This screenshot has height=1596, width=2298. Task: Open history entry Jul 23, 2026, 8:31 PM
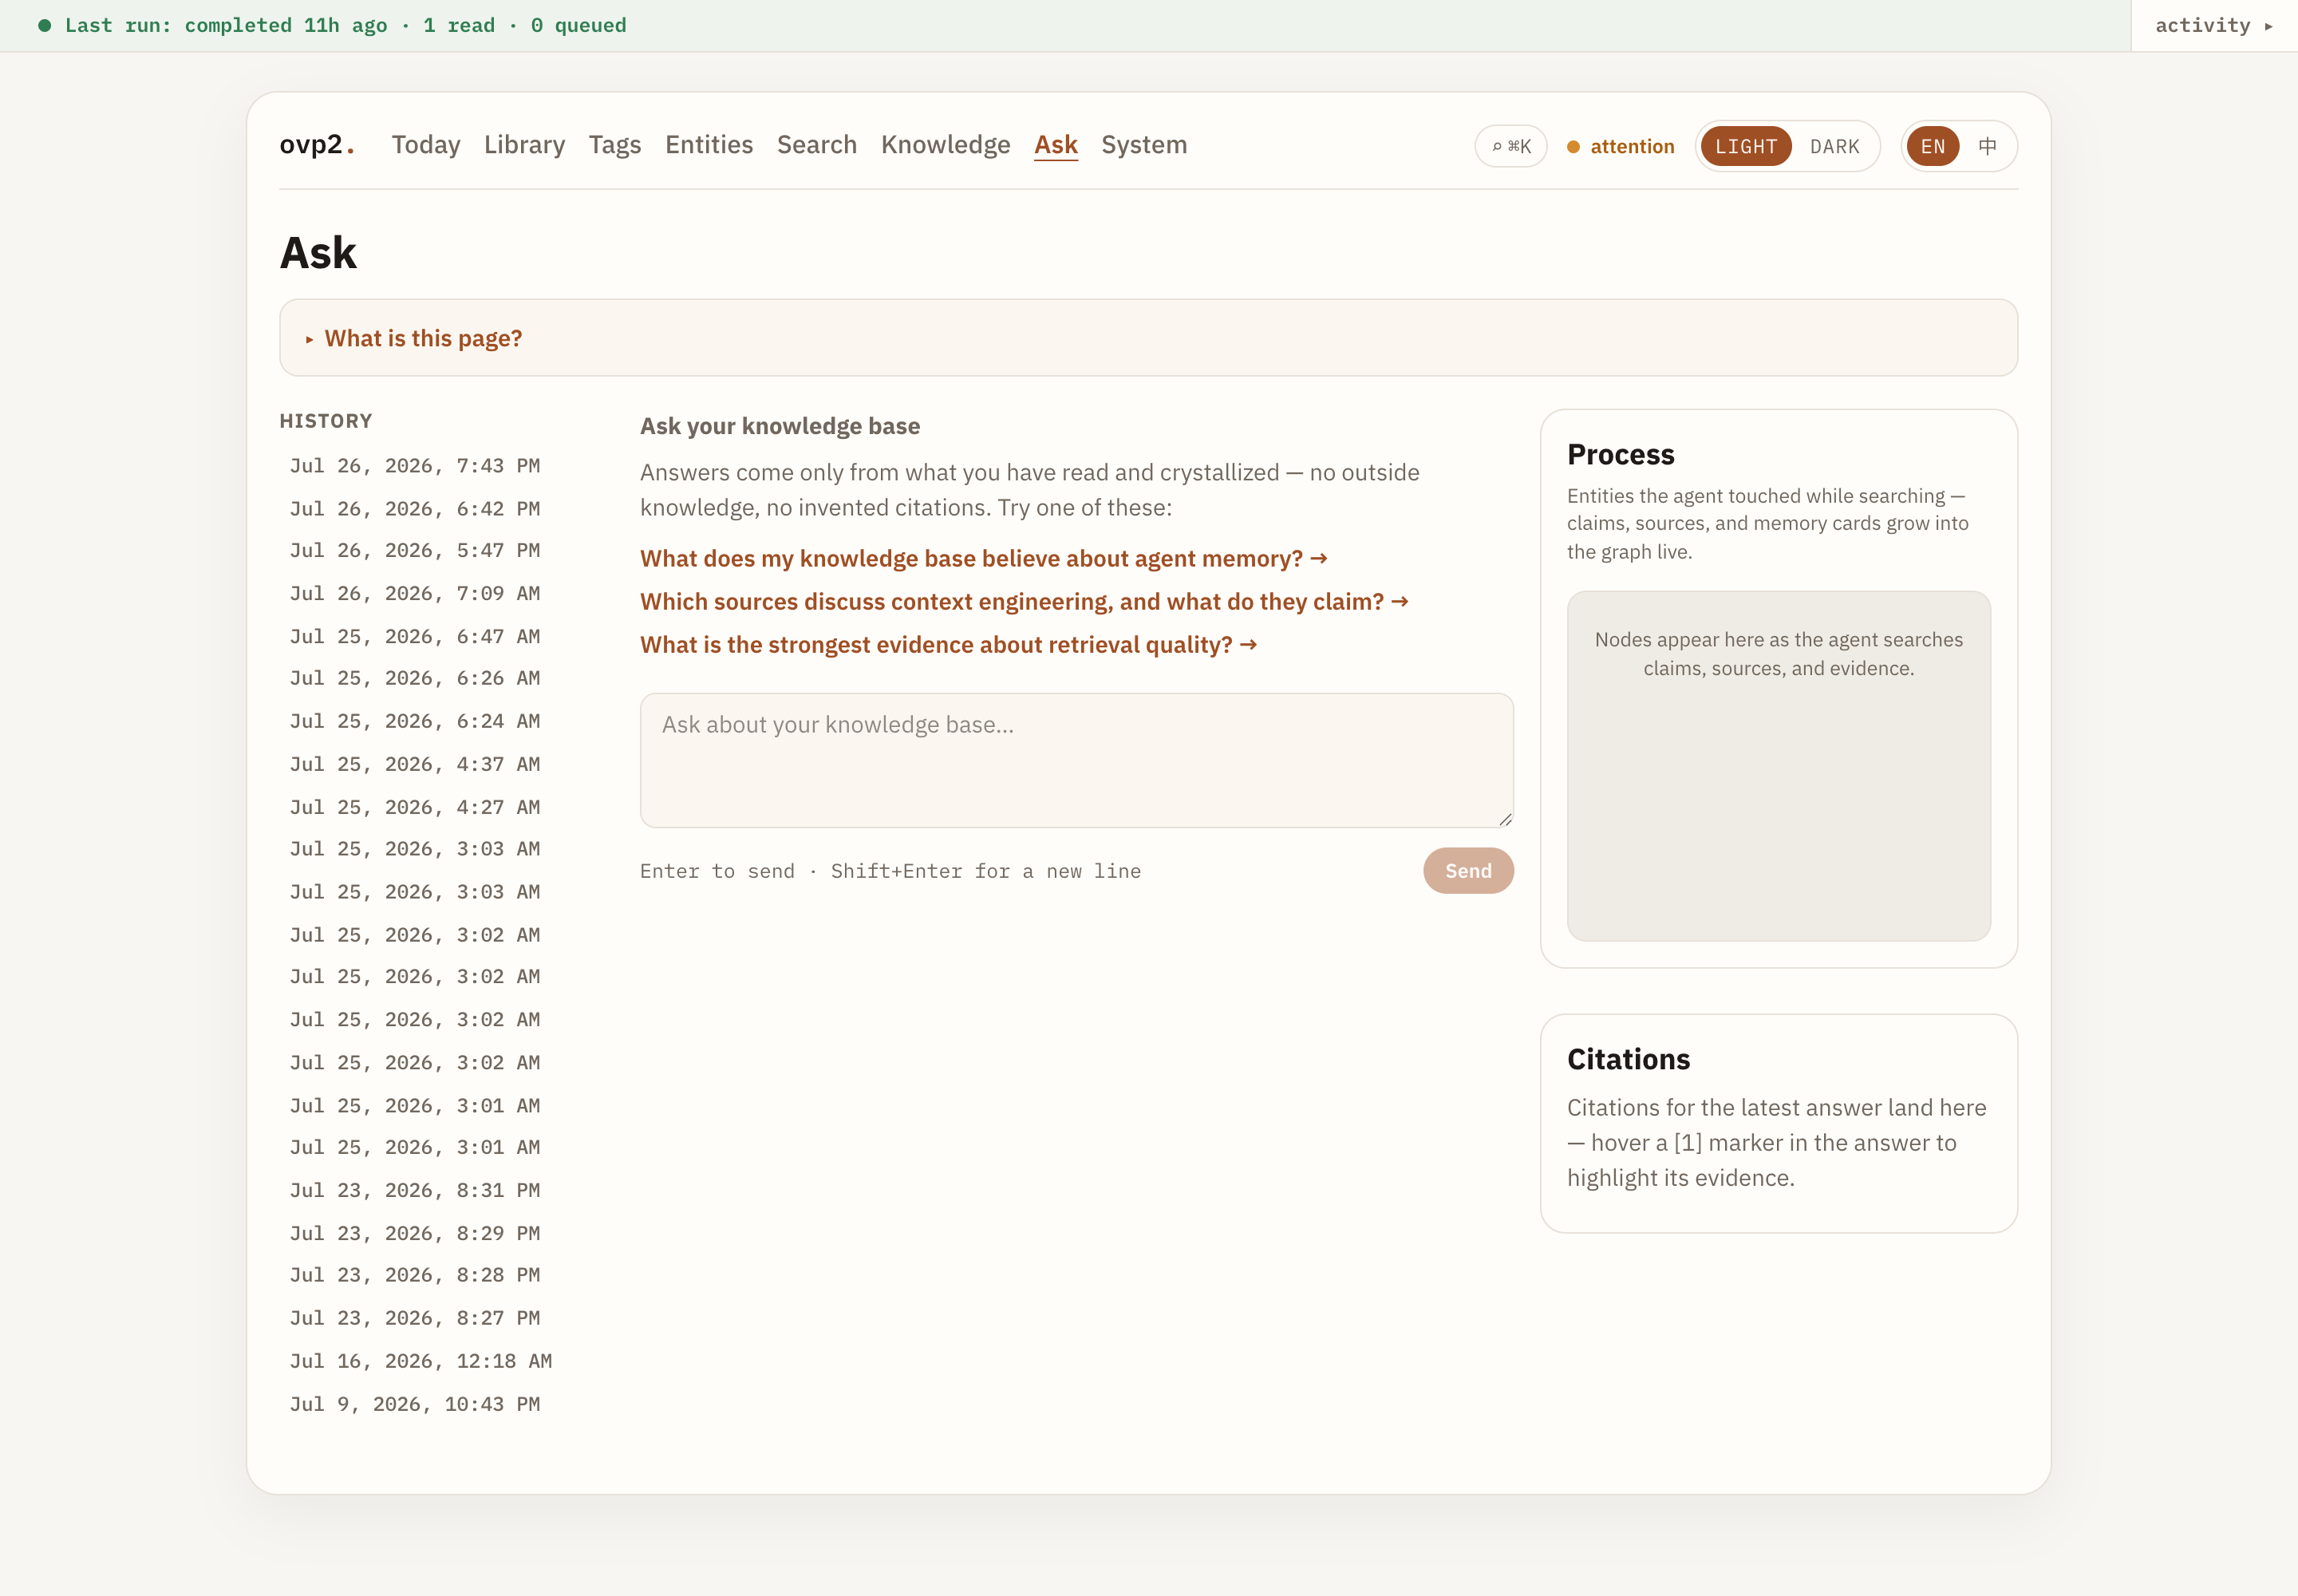[415, 1191]
